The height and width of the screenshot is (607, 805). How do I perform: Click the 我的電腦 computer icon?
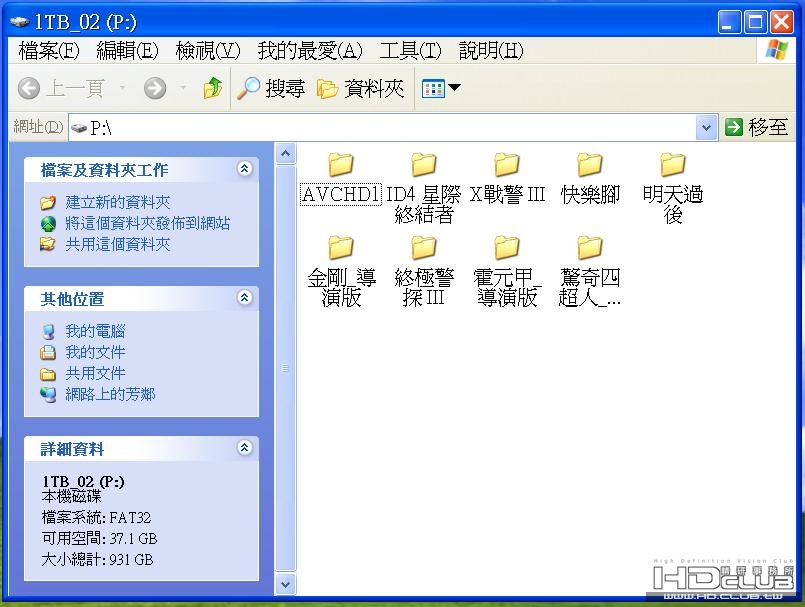click(x=48, y=332)
